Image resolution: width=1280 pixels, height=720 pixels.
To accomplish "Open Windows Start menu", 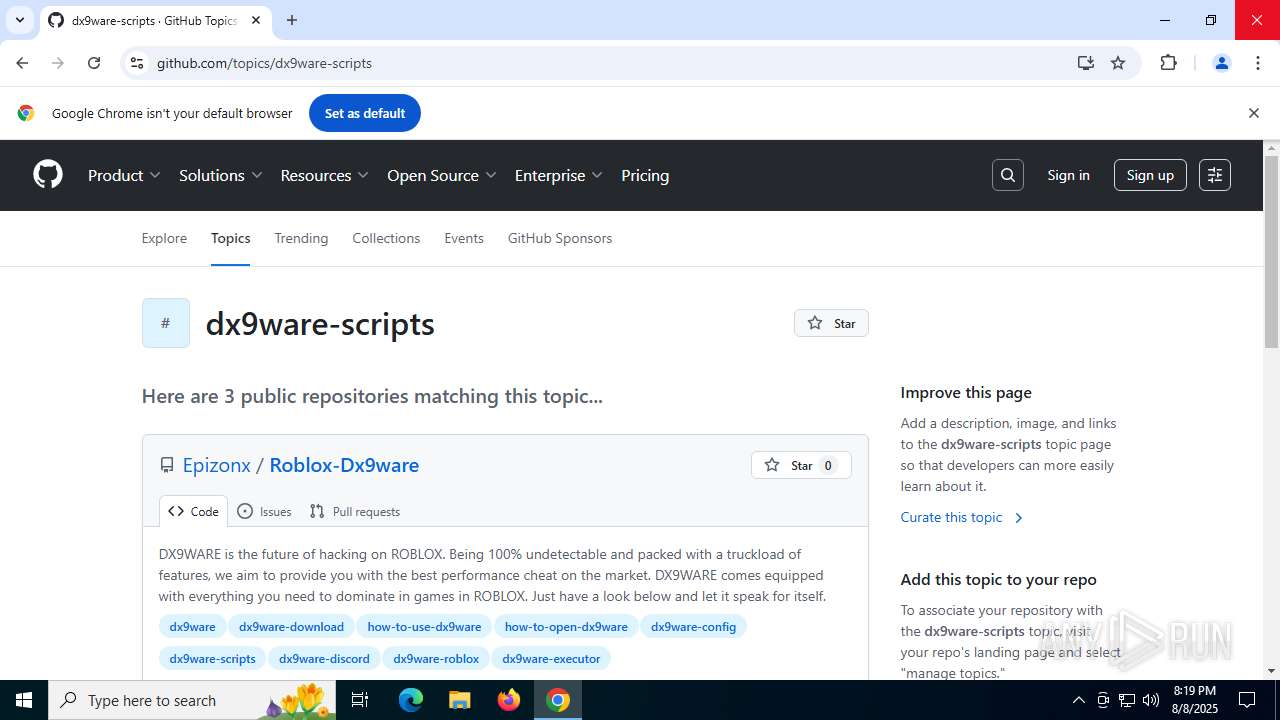I will (24, 700).
